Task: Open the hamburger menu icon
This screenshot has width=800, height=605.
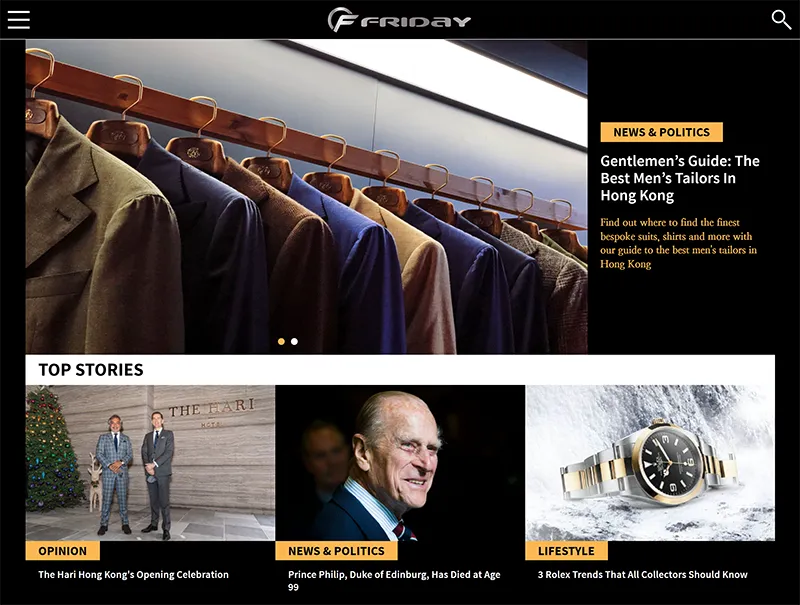Action: tap(19, 20)
